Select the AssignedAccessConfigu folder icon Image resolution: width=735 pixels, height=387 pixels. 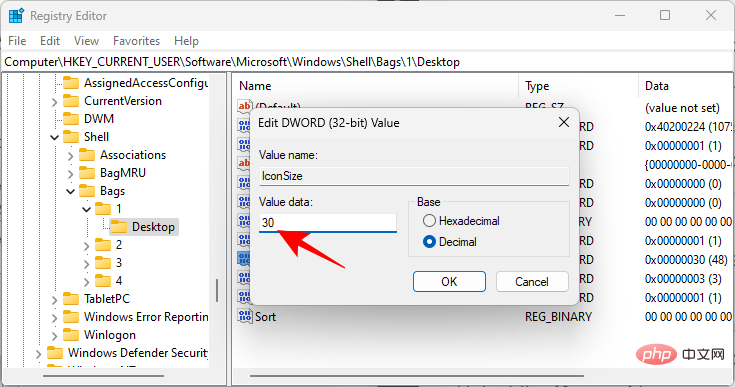(x=71, y=83)
